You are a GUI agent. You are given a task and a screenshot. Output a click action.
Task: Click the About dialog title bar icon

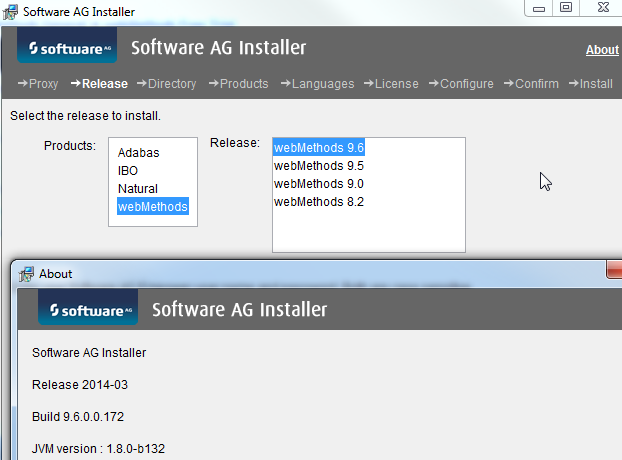click(27, 274)
